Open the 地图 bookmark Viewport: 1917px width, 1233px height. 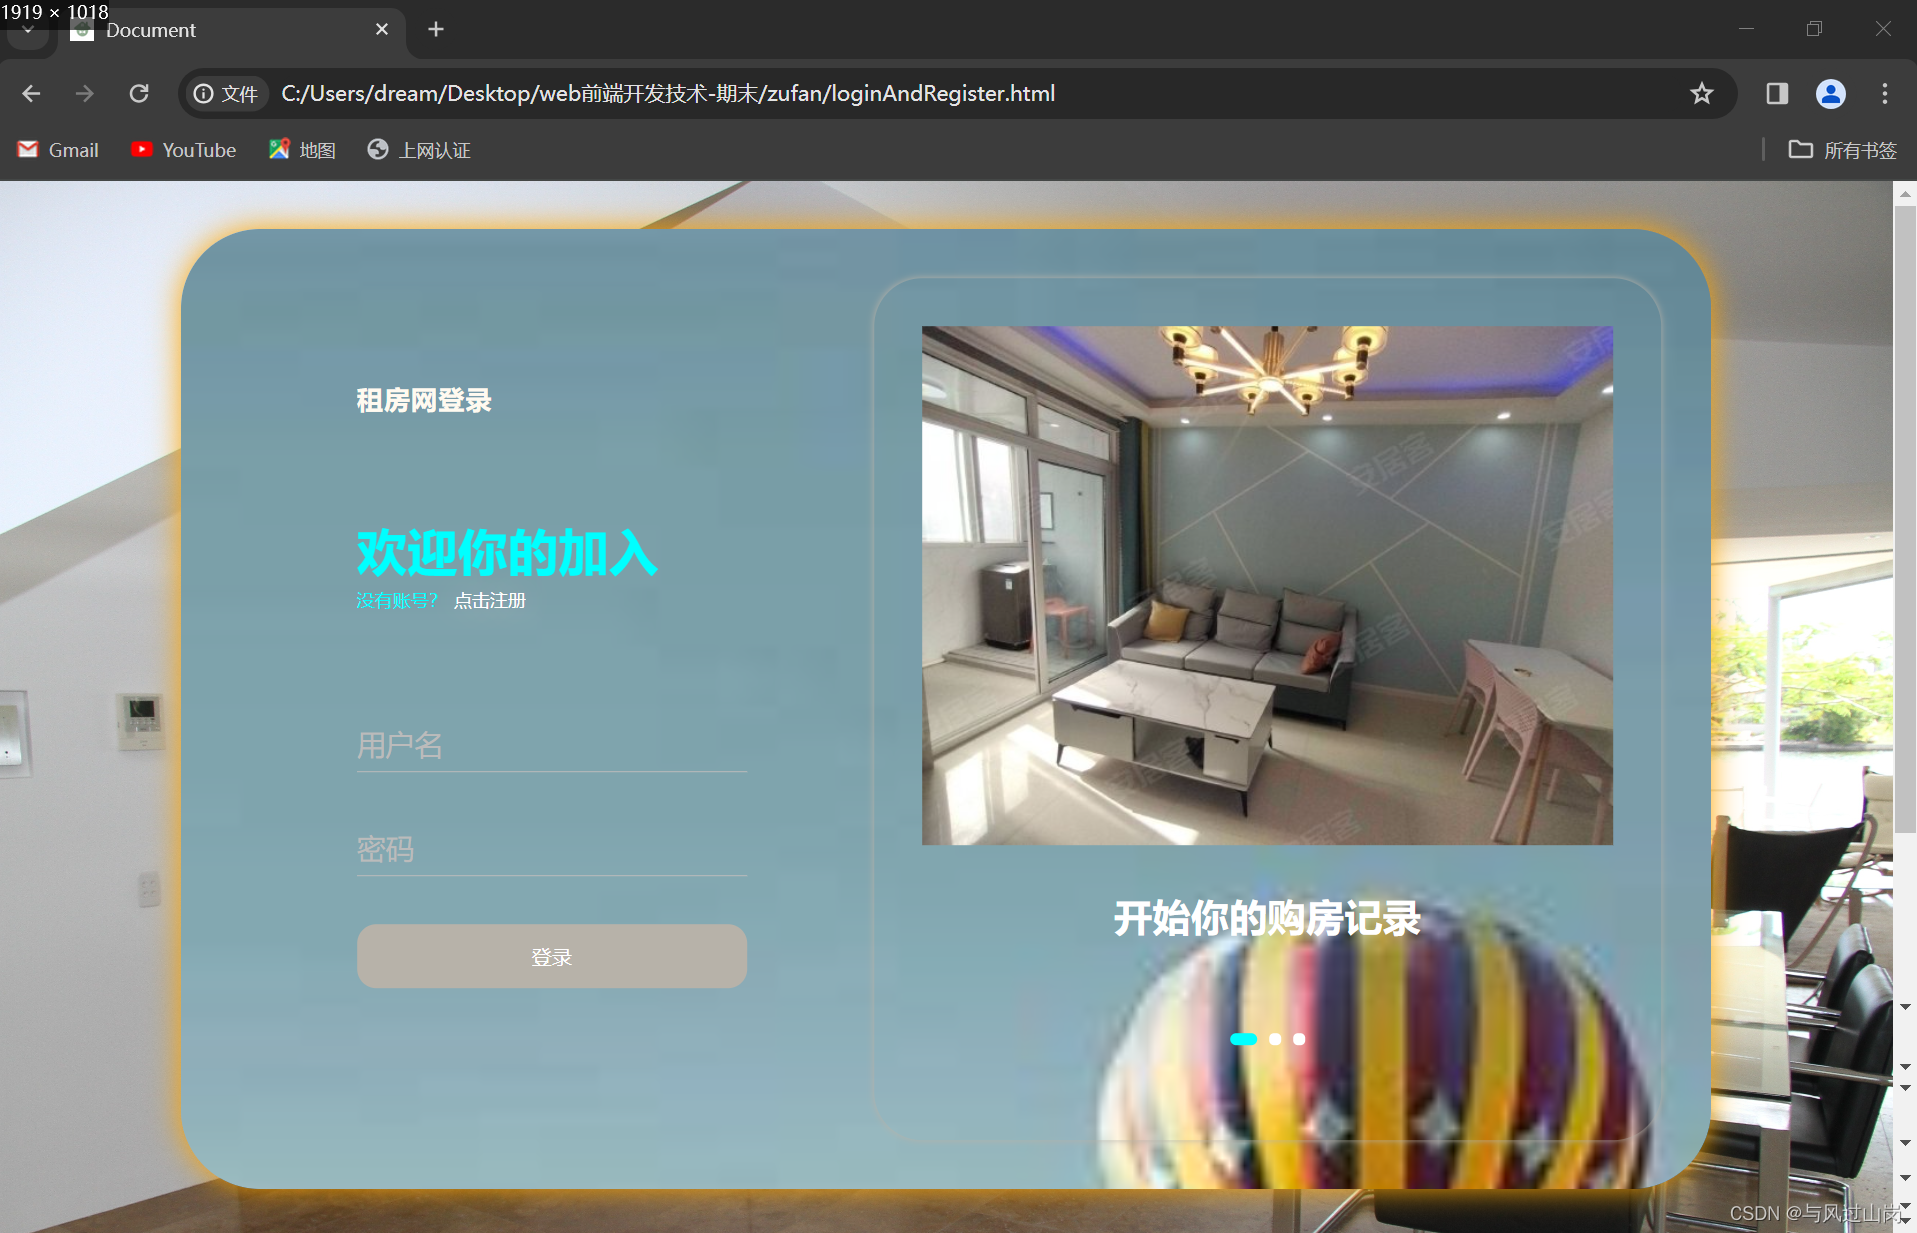tap(302, 150)
